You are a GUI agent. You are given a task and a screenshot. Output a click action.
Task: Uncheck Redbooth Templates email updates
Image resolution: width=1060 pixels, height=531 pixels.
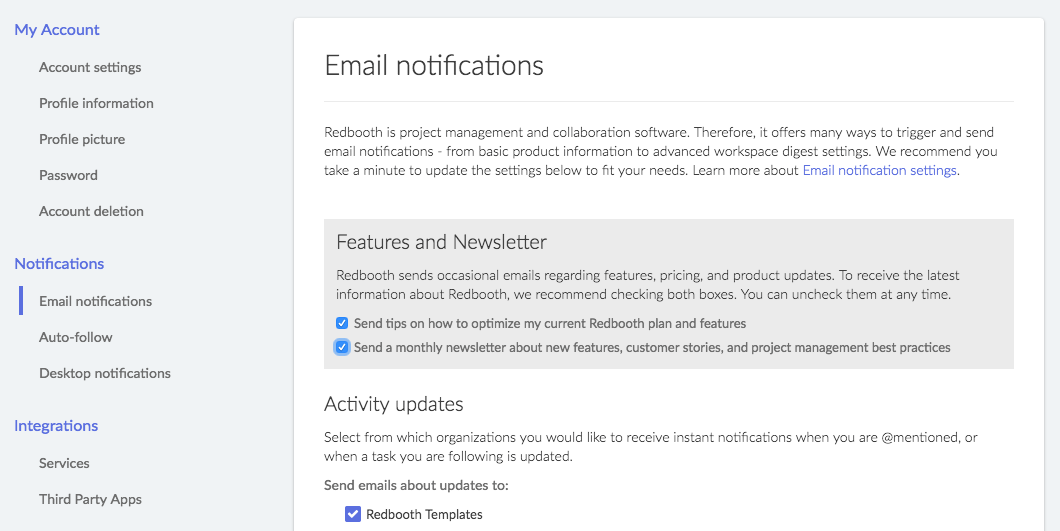click(353, 514)
